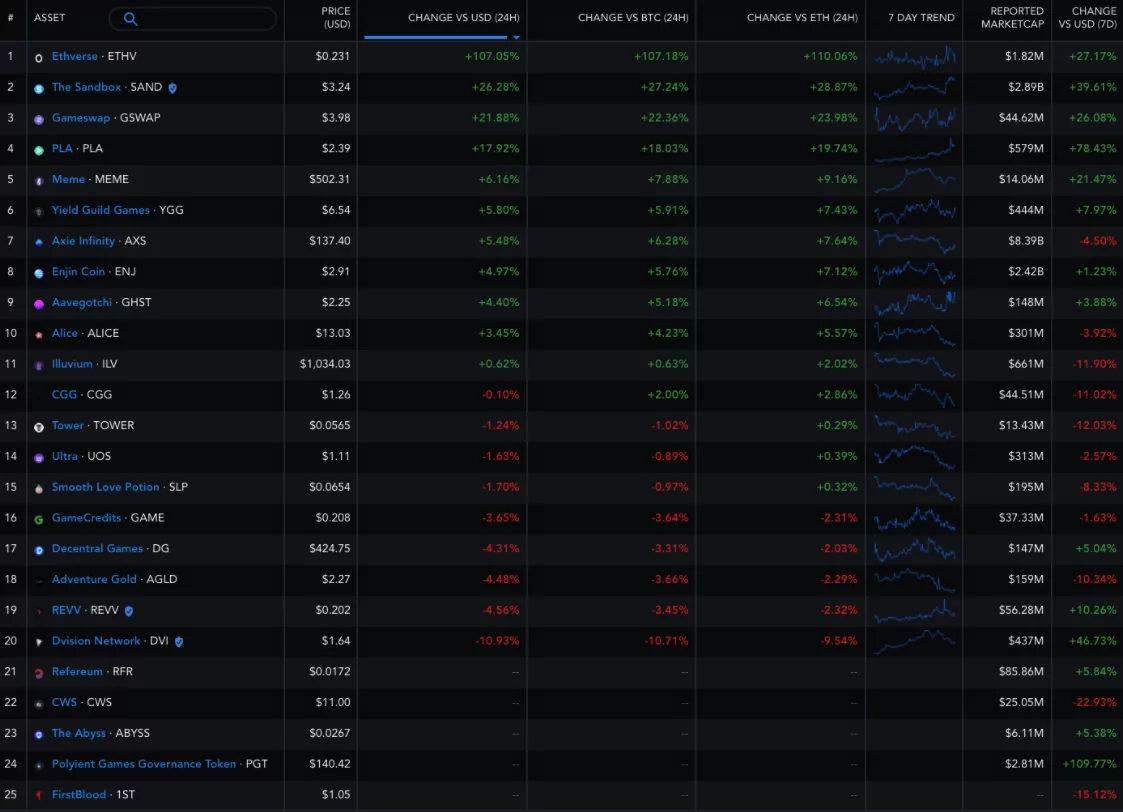
Task: Click the Ethverse coin logo
Action: [x=39, y=58]
